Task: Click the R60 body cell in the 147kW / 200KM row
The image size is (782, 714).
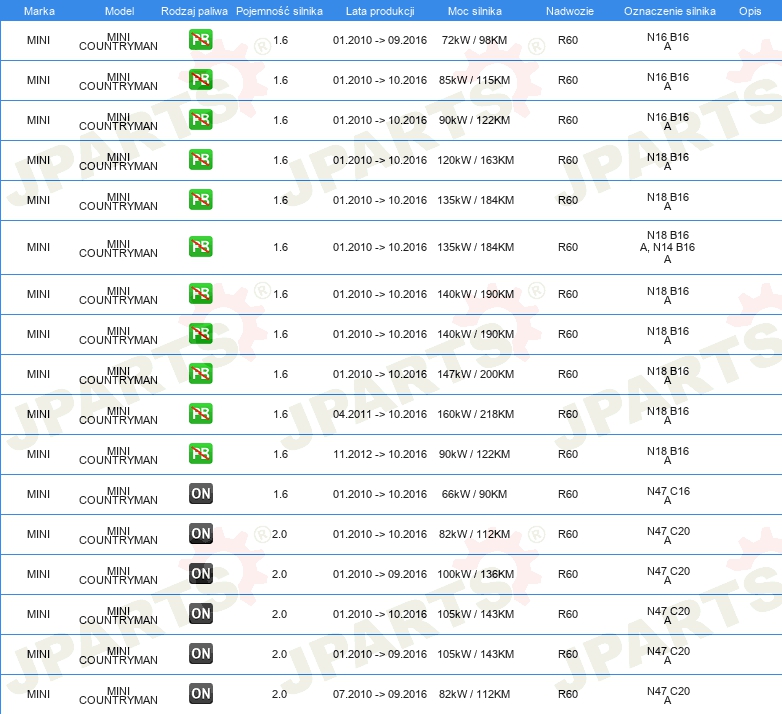Action: point(568,374)
